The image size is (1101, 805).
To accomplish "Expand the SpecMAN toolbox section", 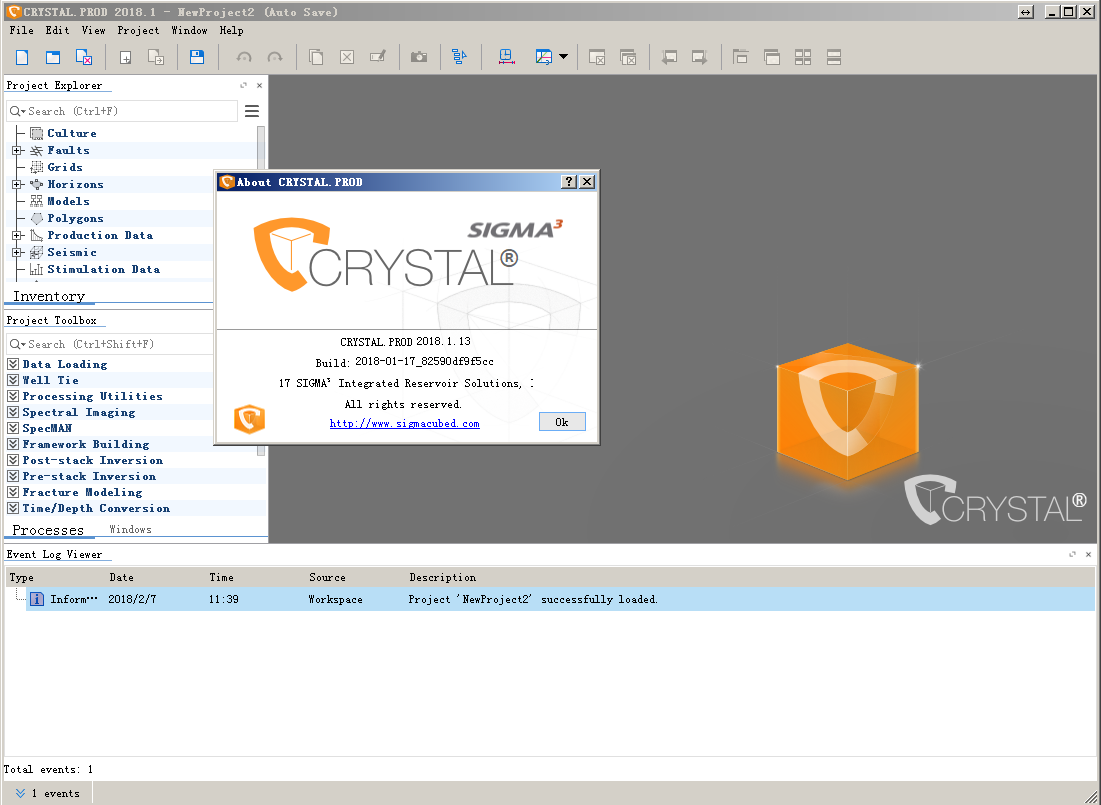I will [x=13, y=428].
